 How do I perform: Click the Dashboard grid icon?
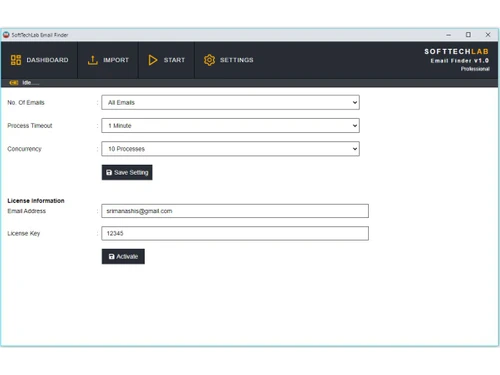pyautogui.click(x=16, y=60)
